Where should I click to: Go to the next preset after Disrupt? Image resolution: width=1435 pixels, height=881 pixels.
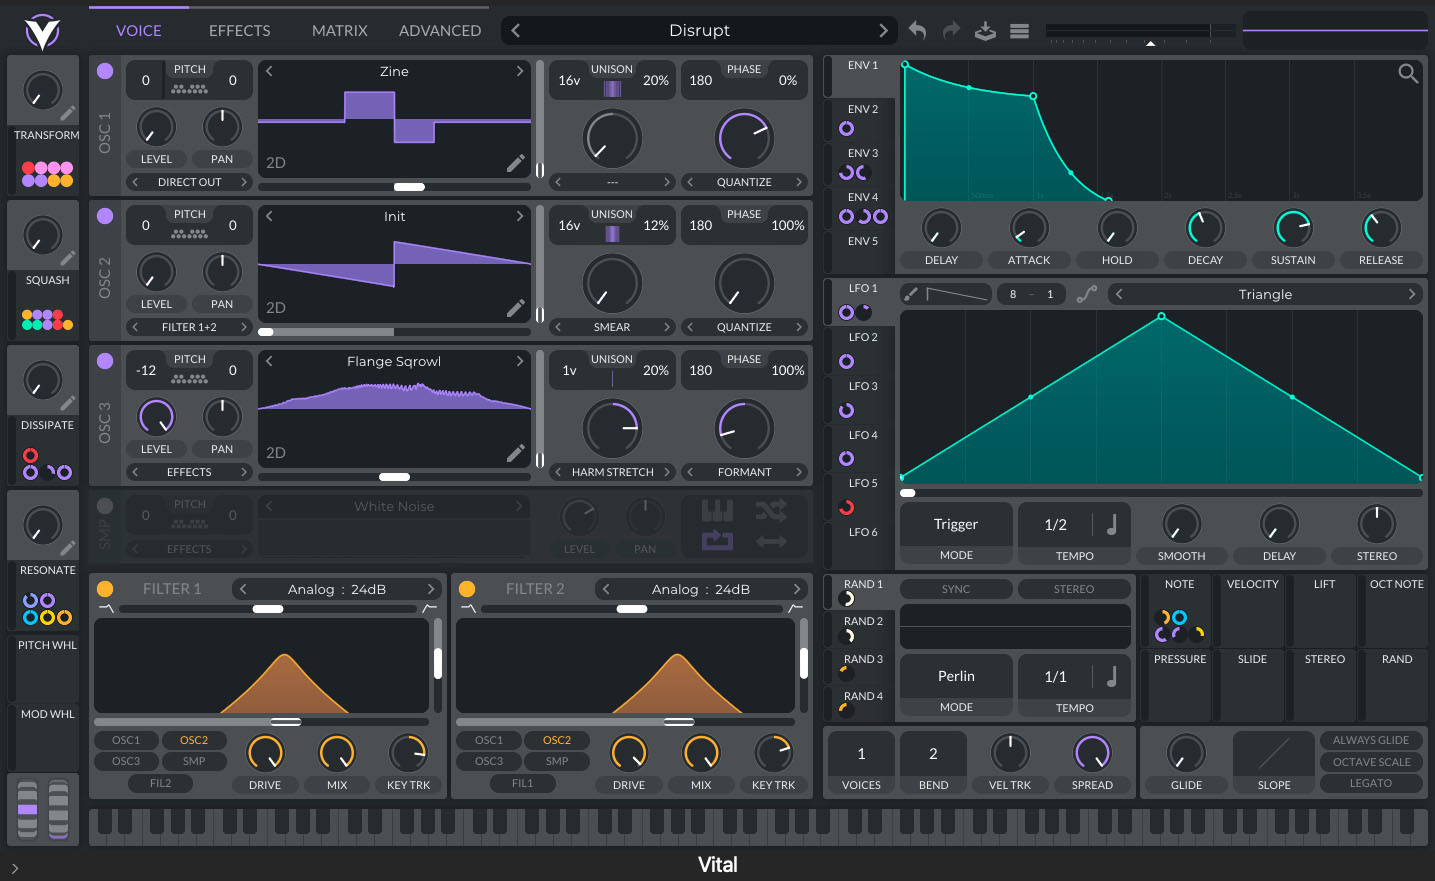883,30
